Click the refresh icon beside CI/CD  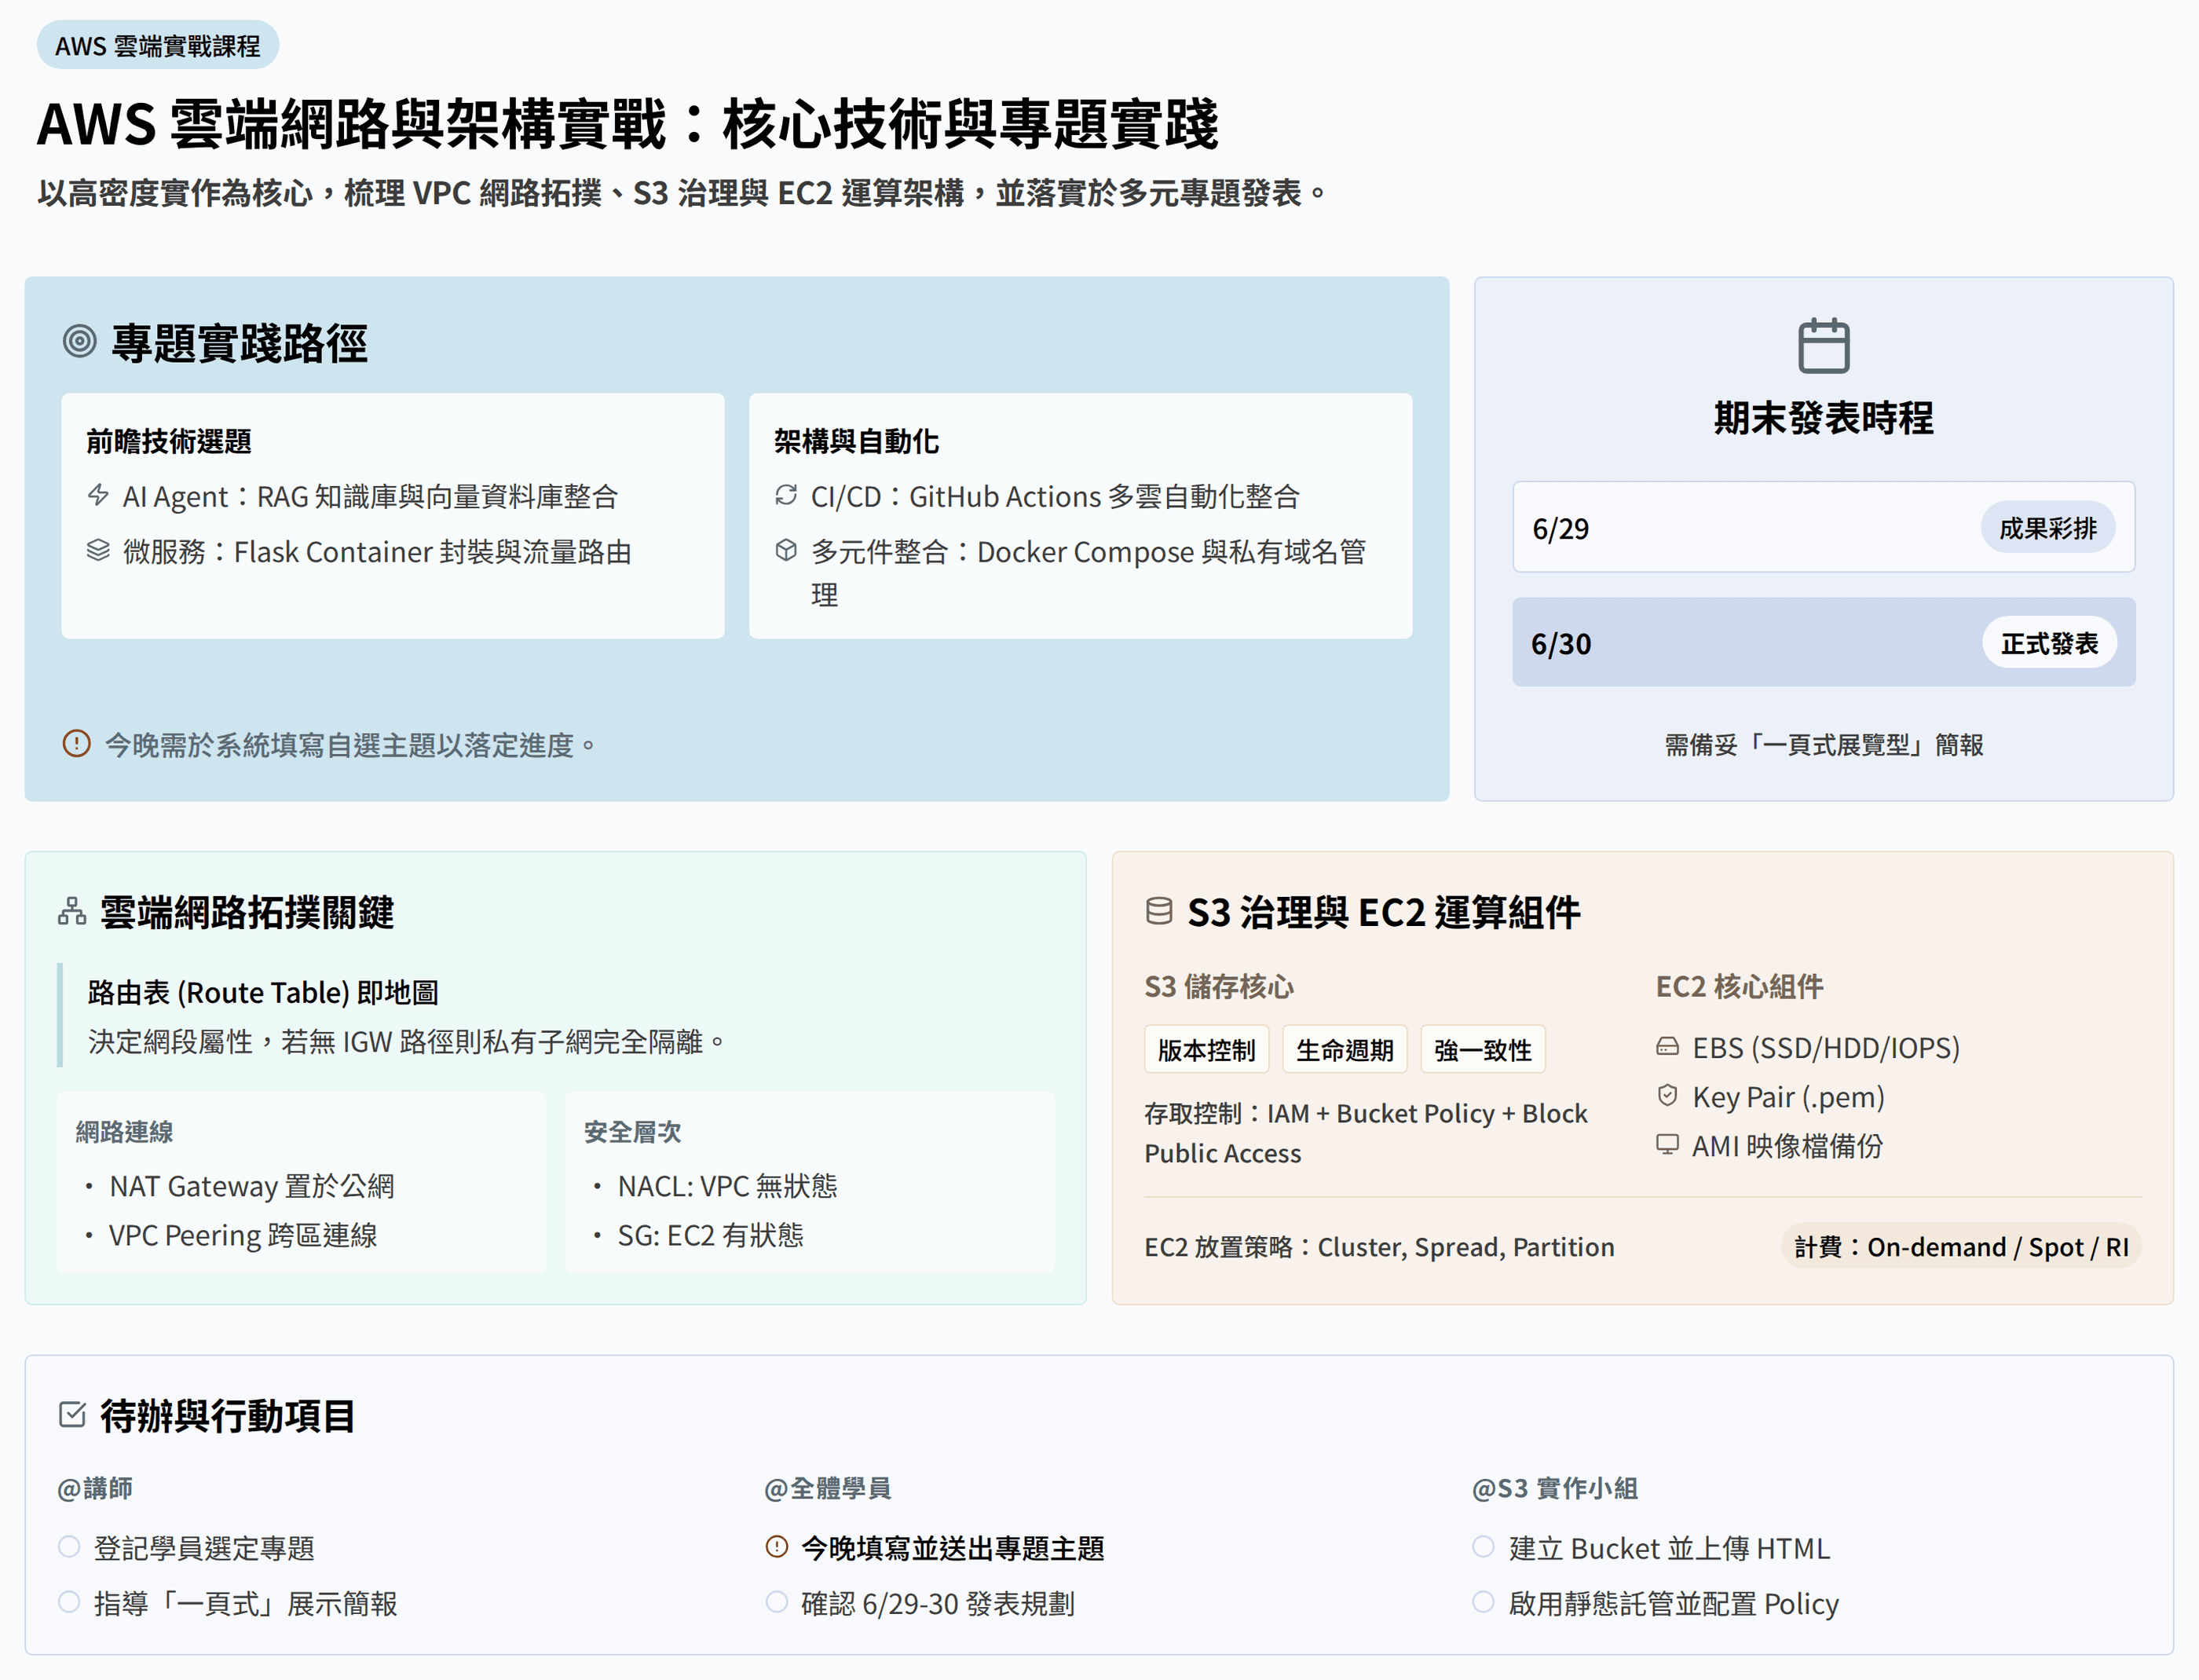[786, 495]
